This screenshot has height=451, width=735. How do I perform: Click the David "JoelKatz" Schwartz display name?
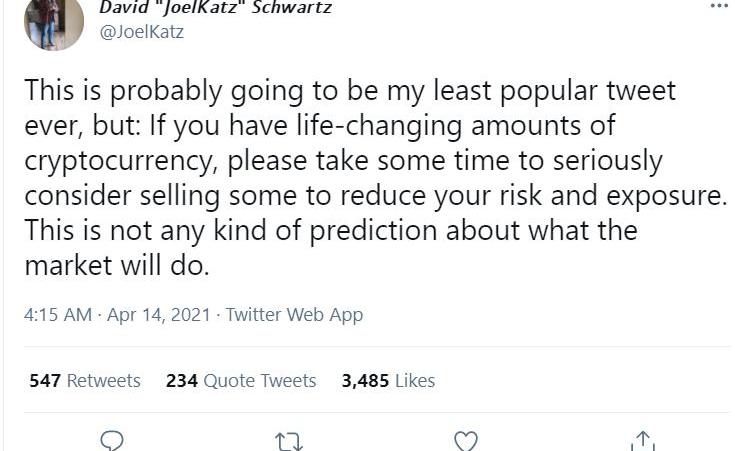[x=215, y=8]
